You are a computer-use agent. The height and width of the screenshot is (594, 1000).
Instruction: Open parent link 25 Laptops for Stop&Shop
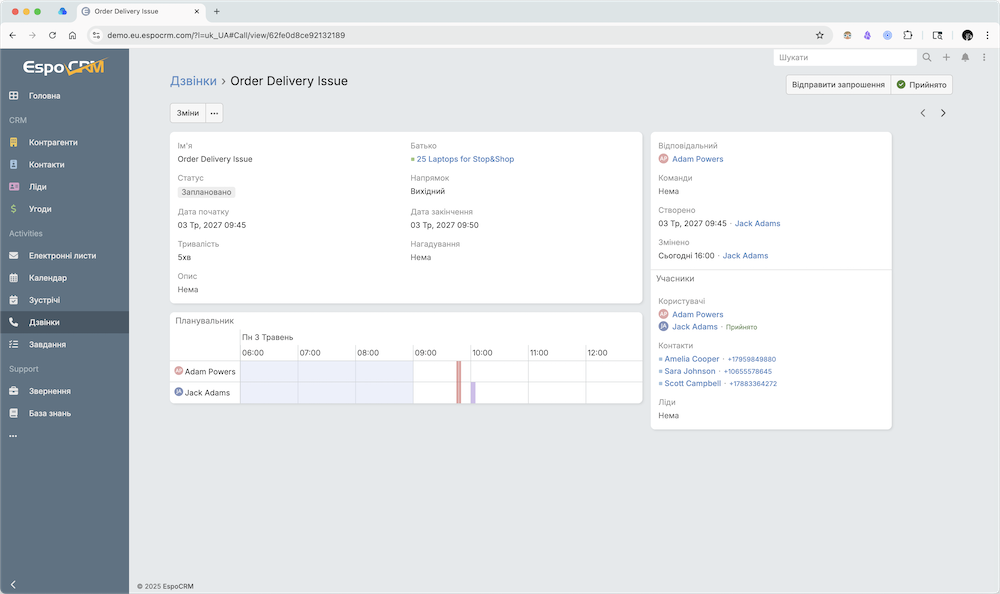[465, 159]
